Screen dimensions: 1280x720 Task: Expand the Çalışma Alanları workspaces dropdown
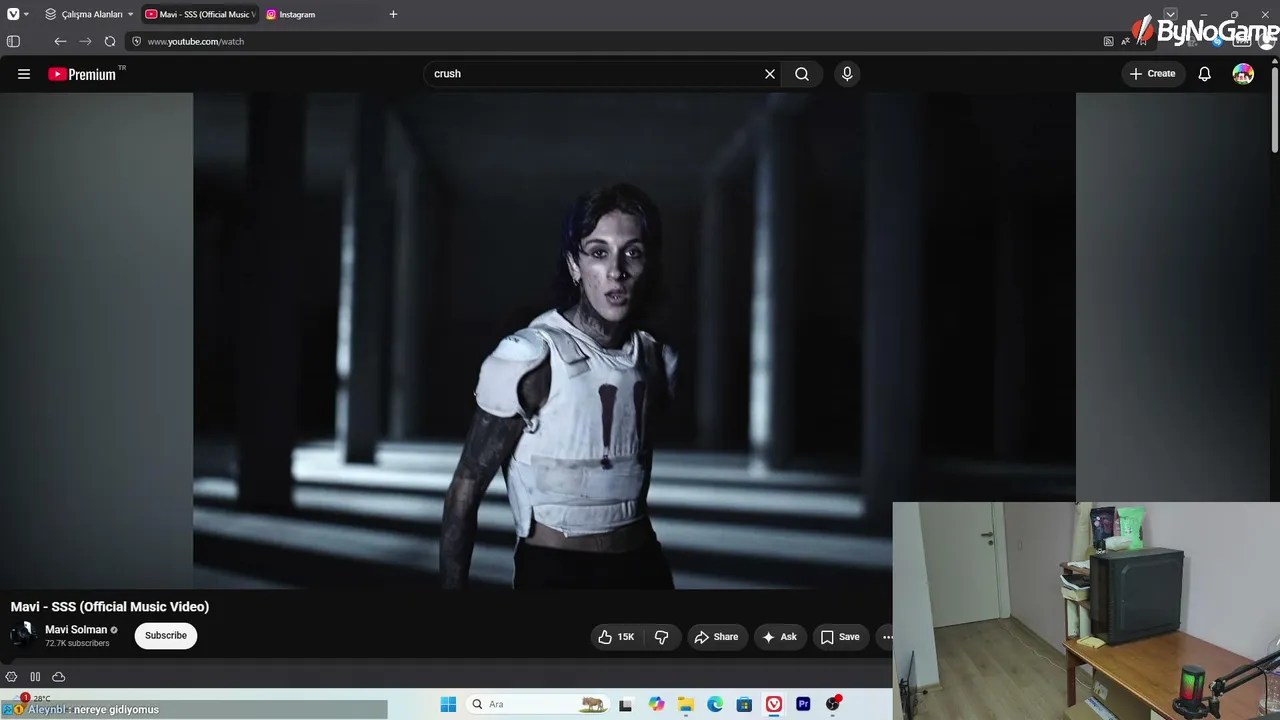click(89, 14)
